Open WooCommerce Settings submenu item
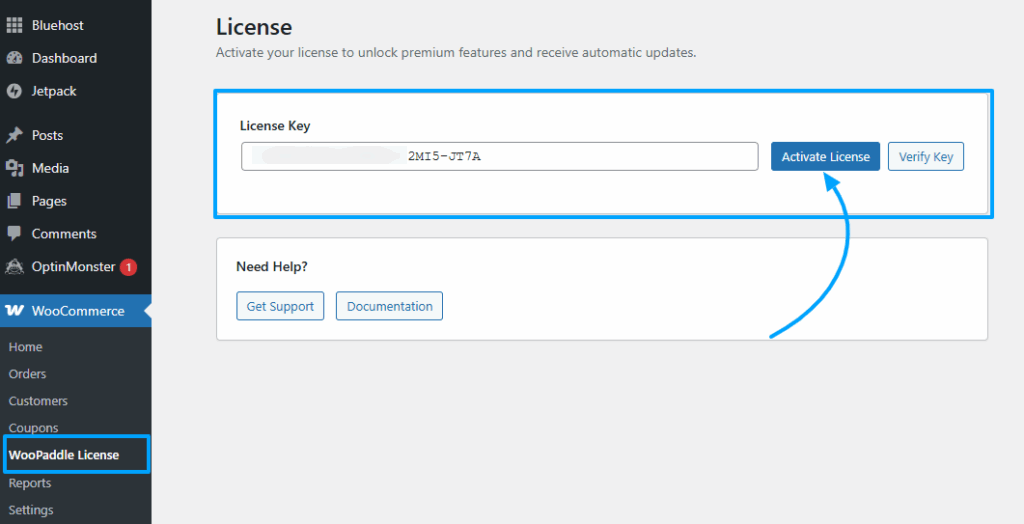This screenshot has height=524, width=1024. coord(31,510)
